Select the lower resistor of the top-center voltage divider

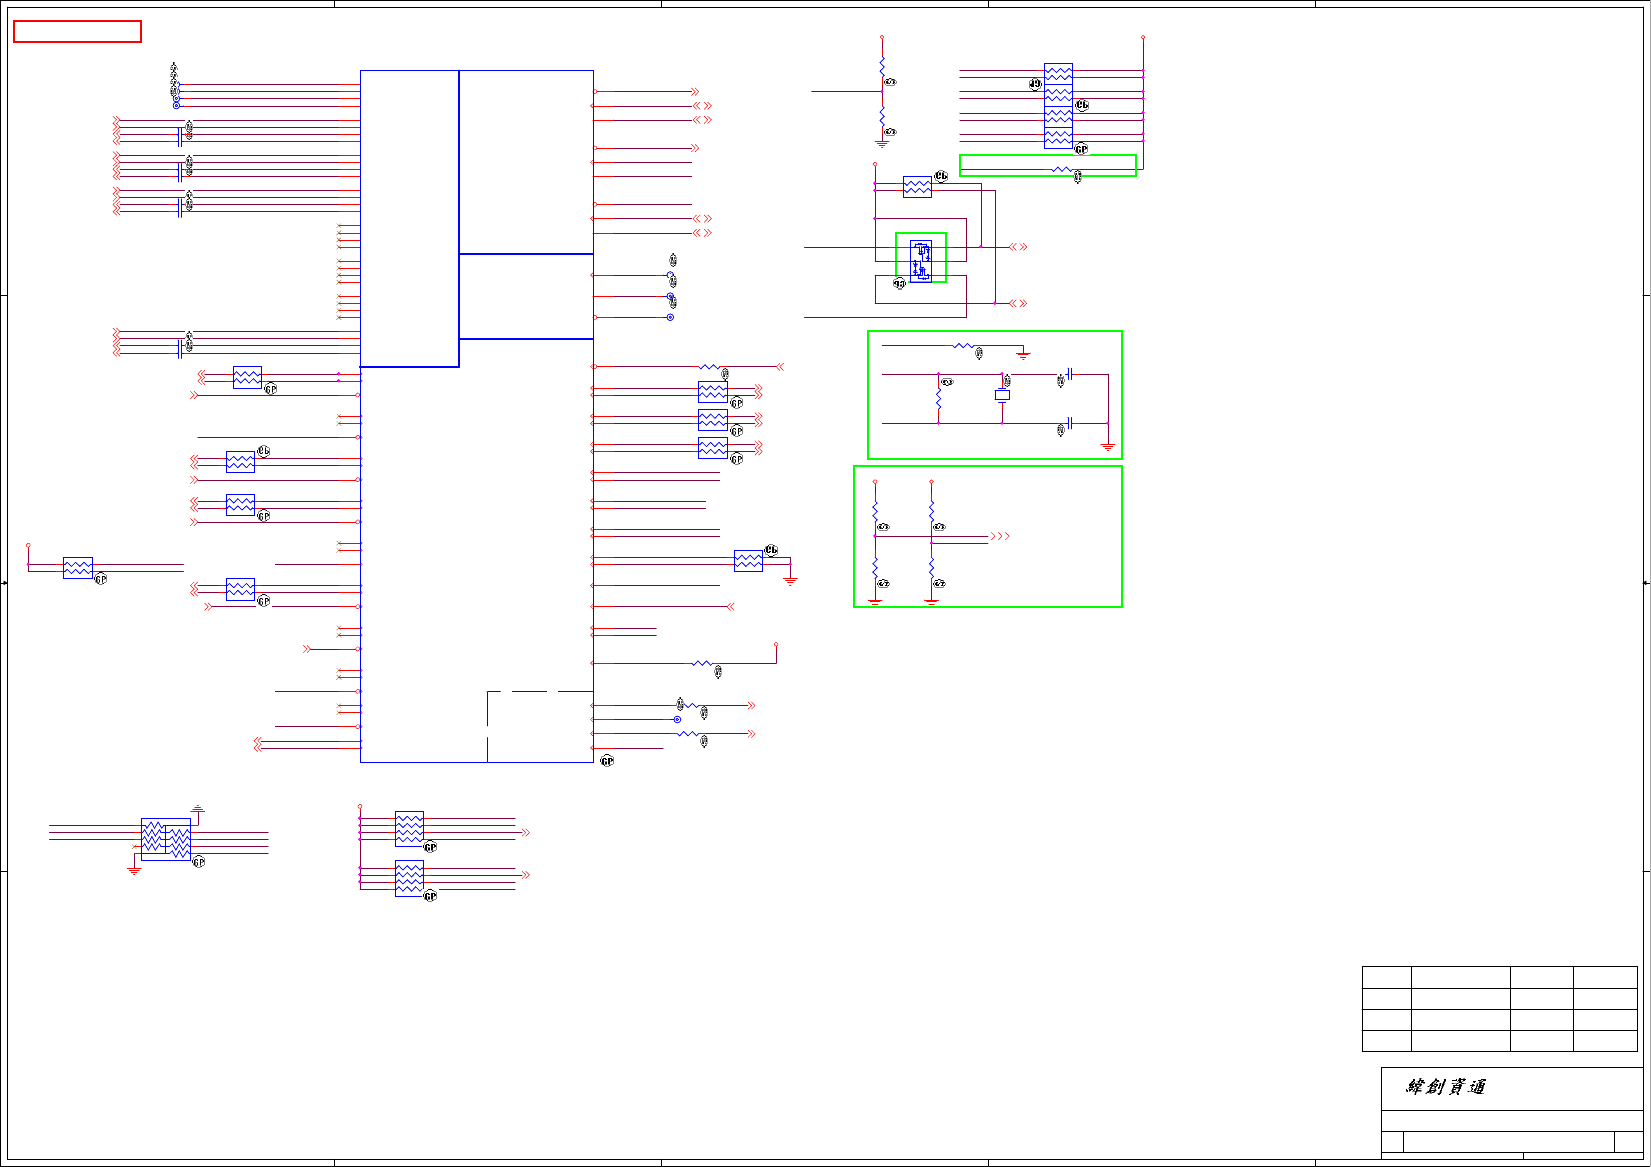(882, 117)
